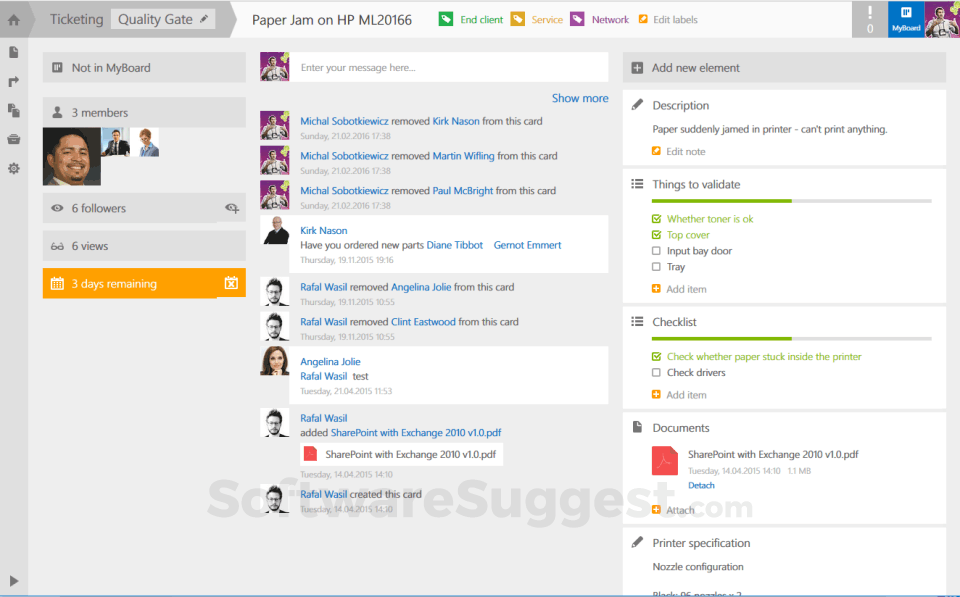Go to the home icon

coord(13,20)
